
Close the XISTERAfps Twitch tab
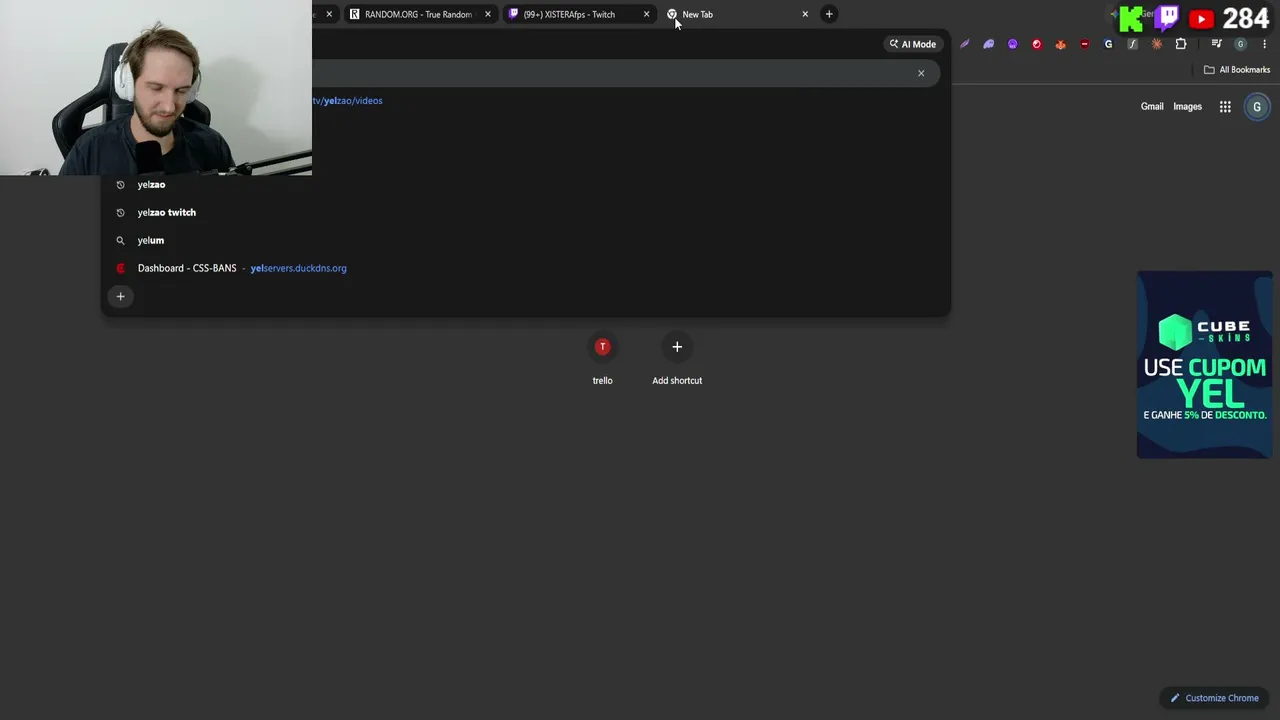click(x=646, y=14)
